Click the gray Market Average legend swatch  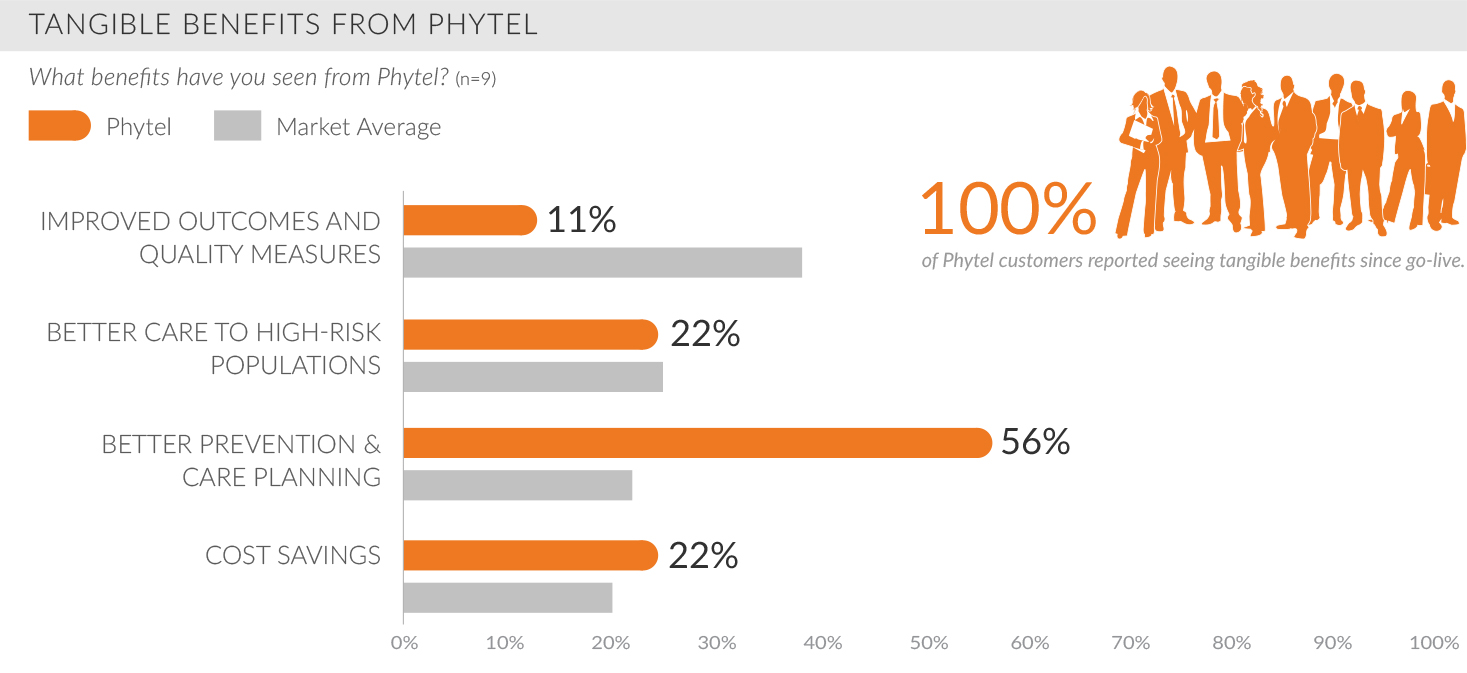(237, 127)
